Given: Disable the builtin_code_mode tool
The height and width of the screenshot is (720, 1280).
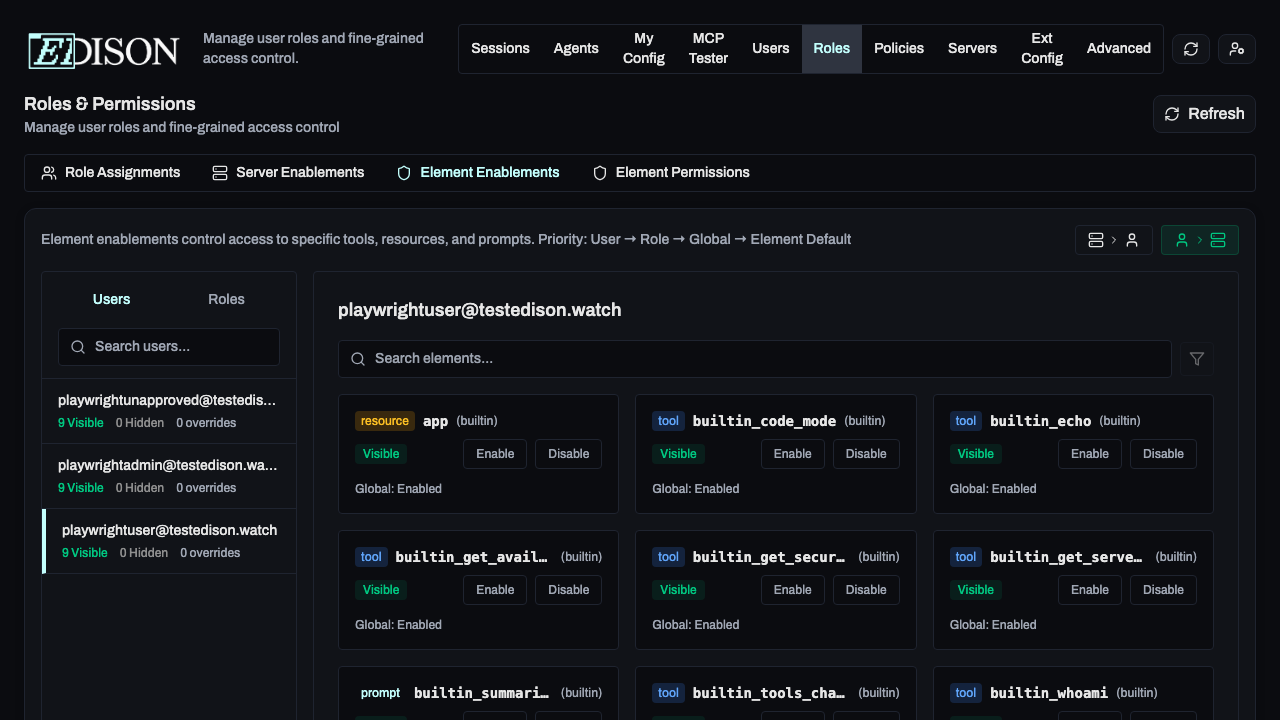Looking at the screenshot, I should point(865,454).
